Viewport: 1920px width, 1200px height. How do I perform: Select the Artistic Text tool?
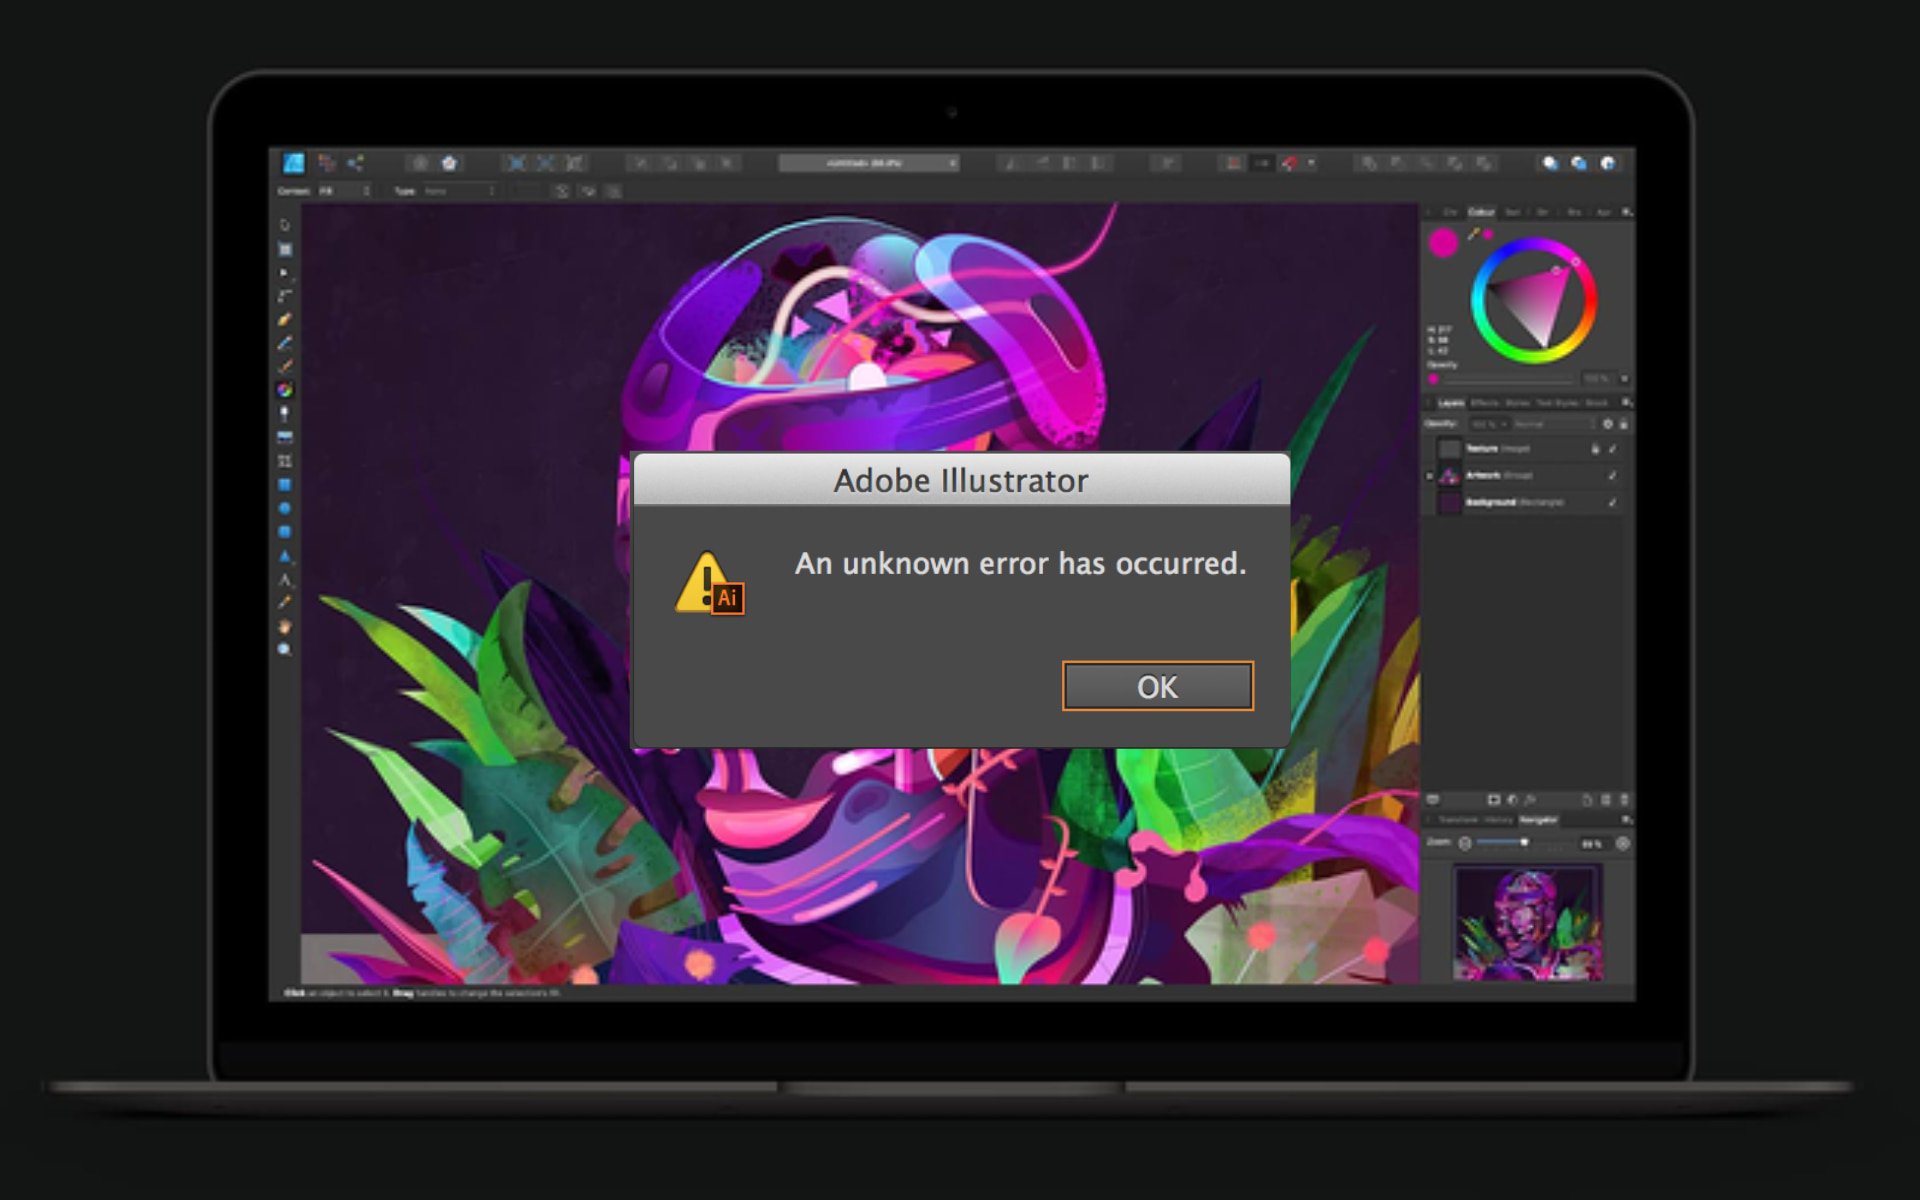pos(285,579)
